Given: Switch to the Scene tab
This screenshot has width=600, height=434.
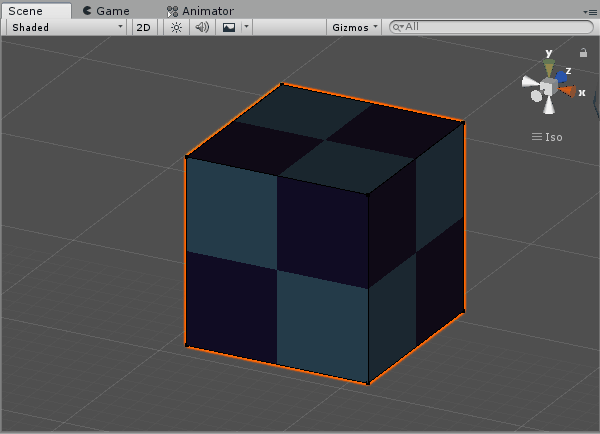Looking at the screenshot, I should tap(36, 11).
